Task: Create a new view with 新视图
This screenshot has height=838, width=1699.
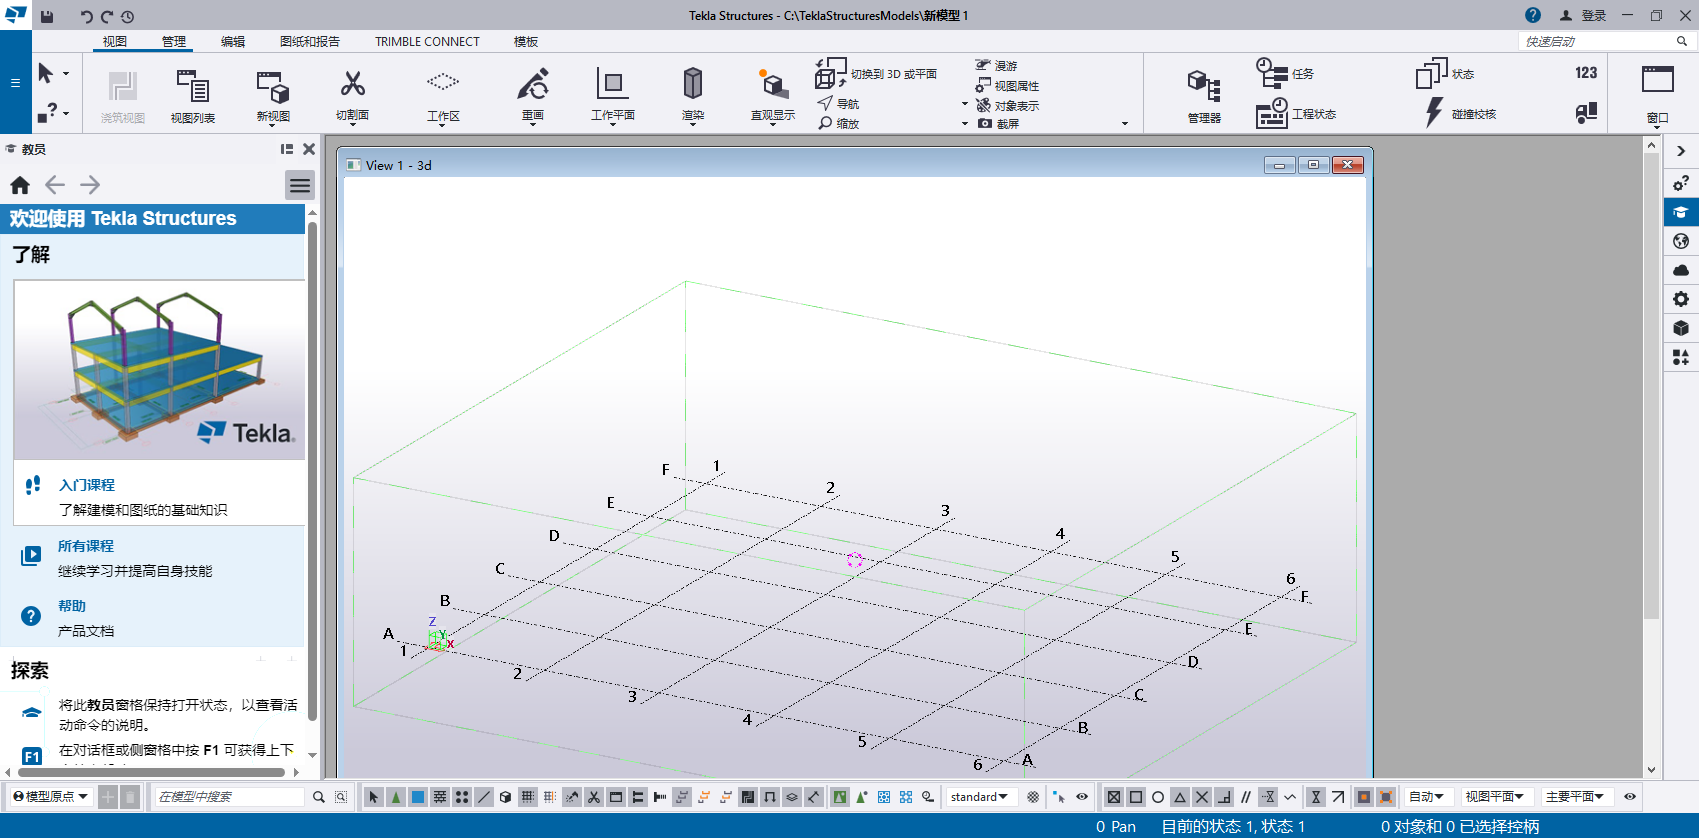Action: [x=272, y=96]
